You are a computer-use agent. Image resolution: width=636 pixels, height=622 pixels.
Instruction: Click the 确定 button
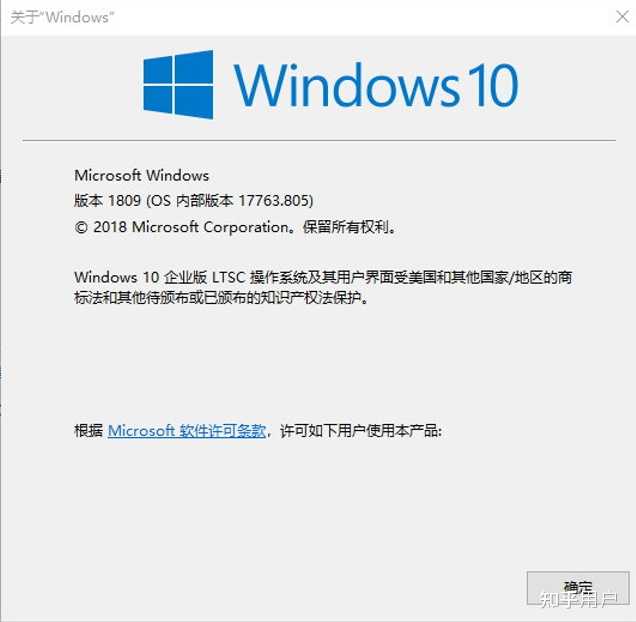578,588
